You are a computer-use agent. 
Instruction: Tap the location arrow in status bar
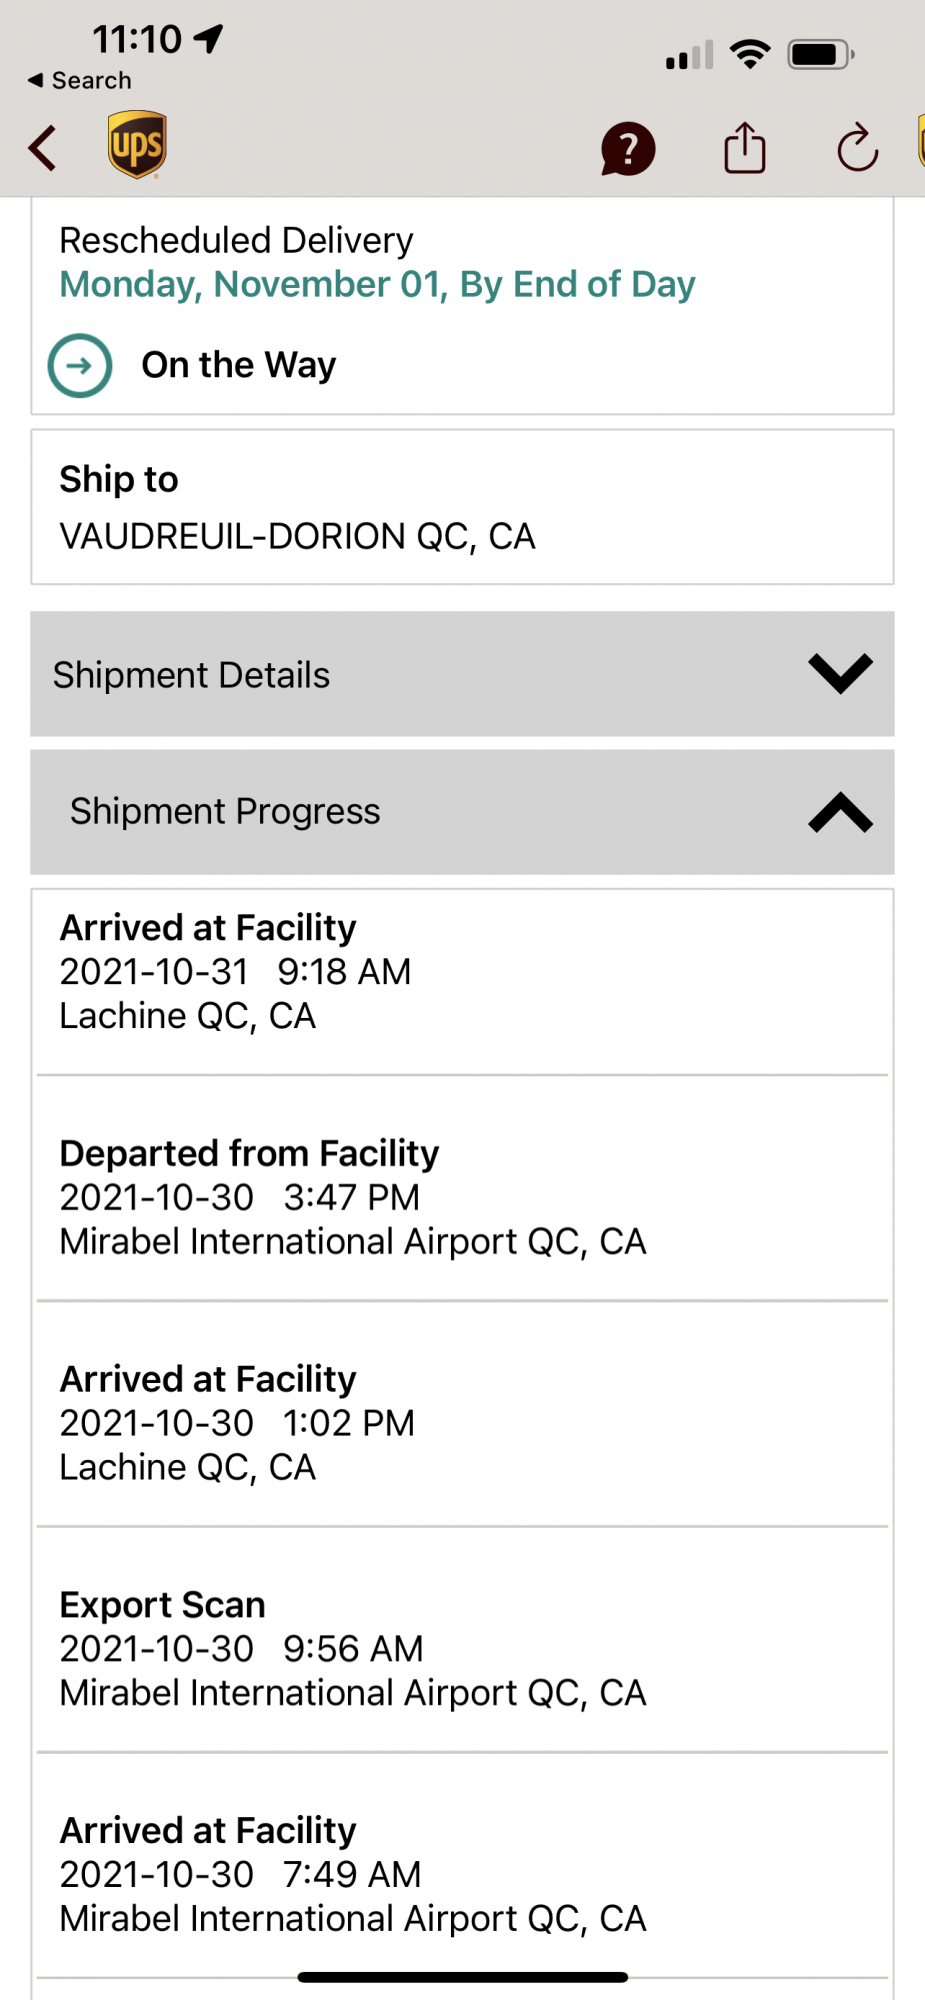[209, 39]
